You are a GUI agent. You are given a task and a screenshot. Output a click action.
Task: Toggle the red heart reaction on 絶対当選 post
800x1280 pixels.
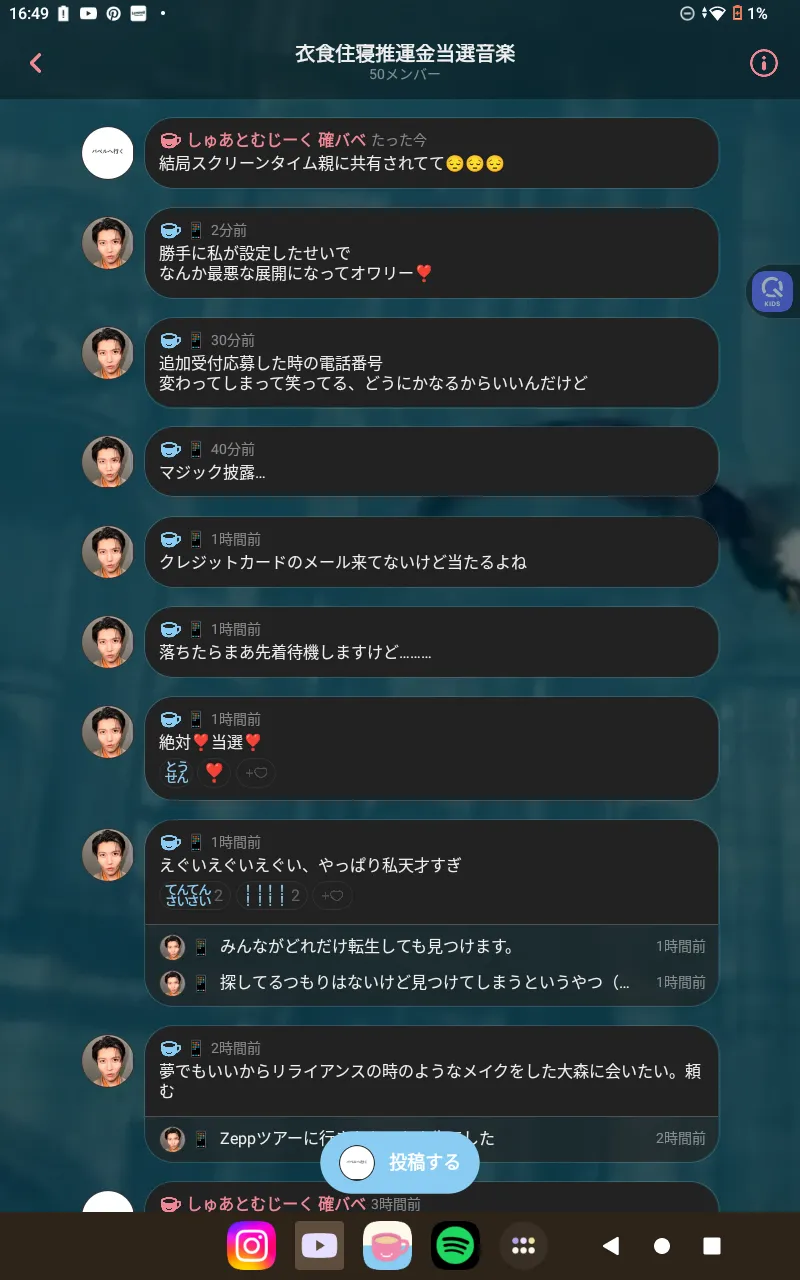213,773
